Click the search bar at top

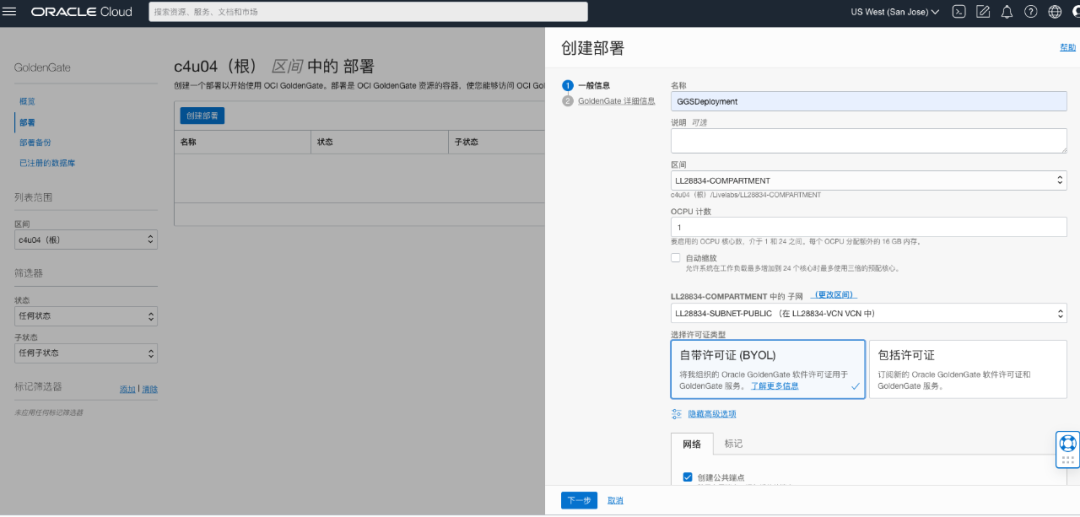tap(368, 12)
